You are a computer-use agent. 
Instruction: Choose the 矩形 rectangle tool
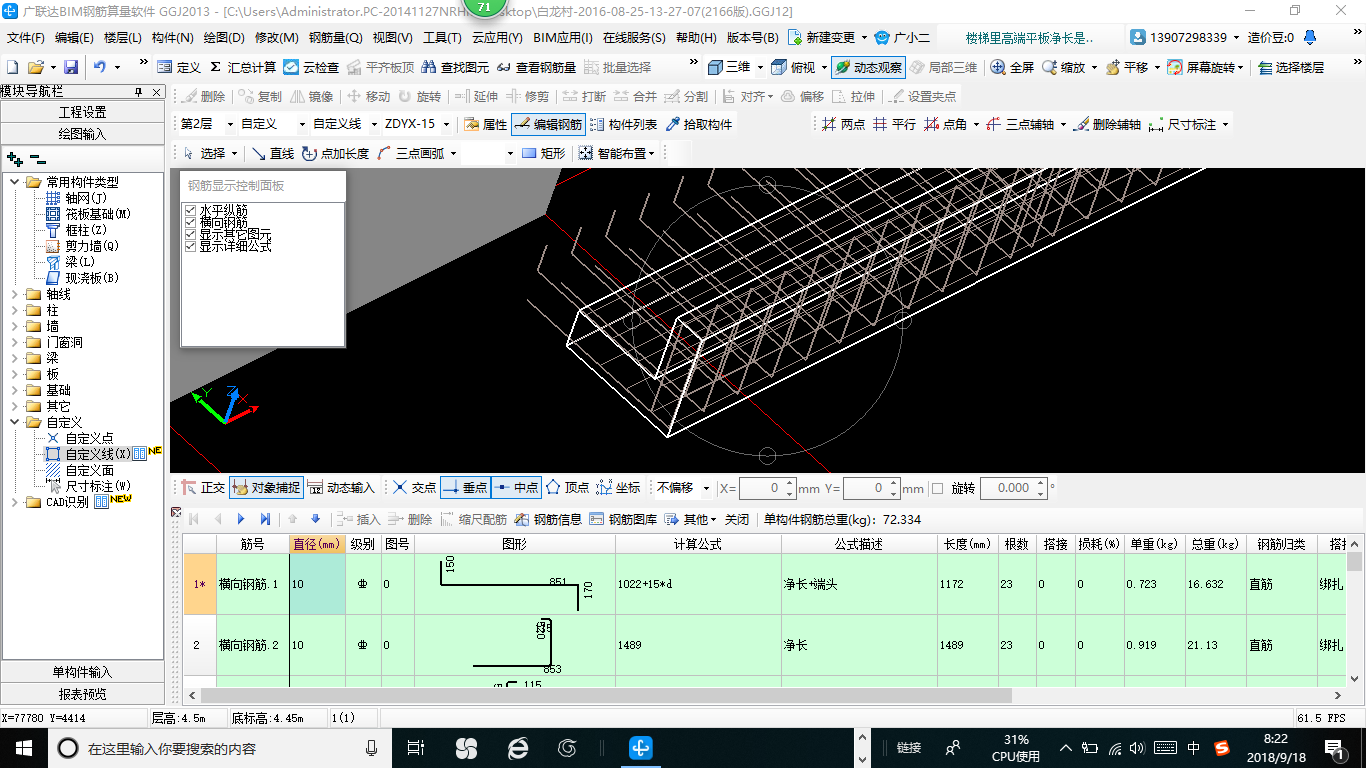(543, 153)
